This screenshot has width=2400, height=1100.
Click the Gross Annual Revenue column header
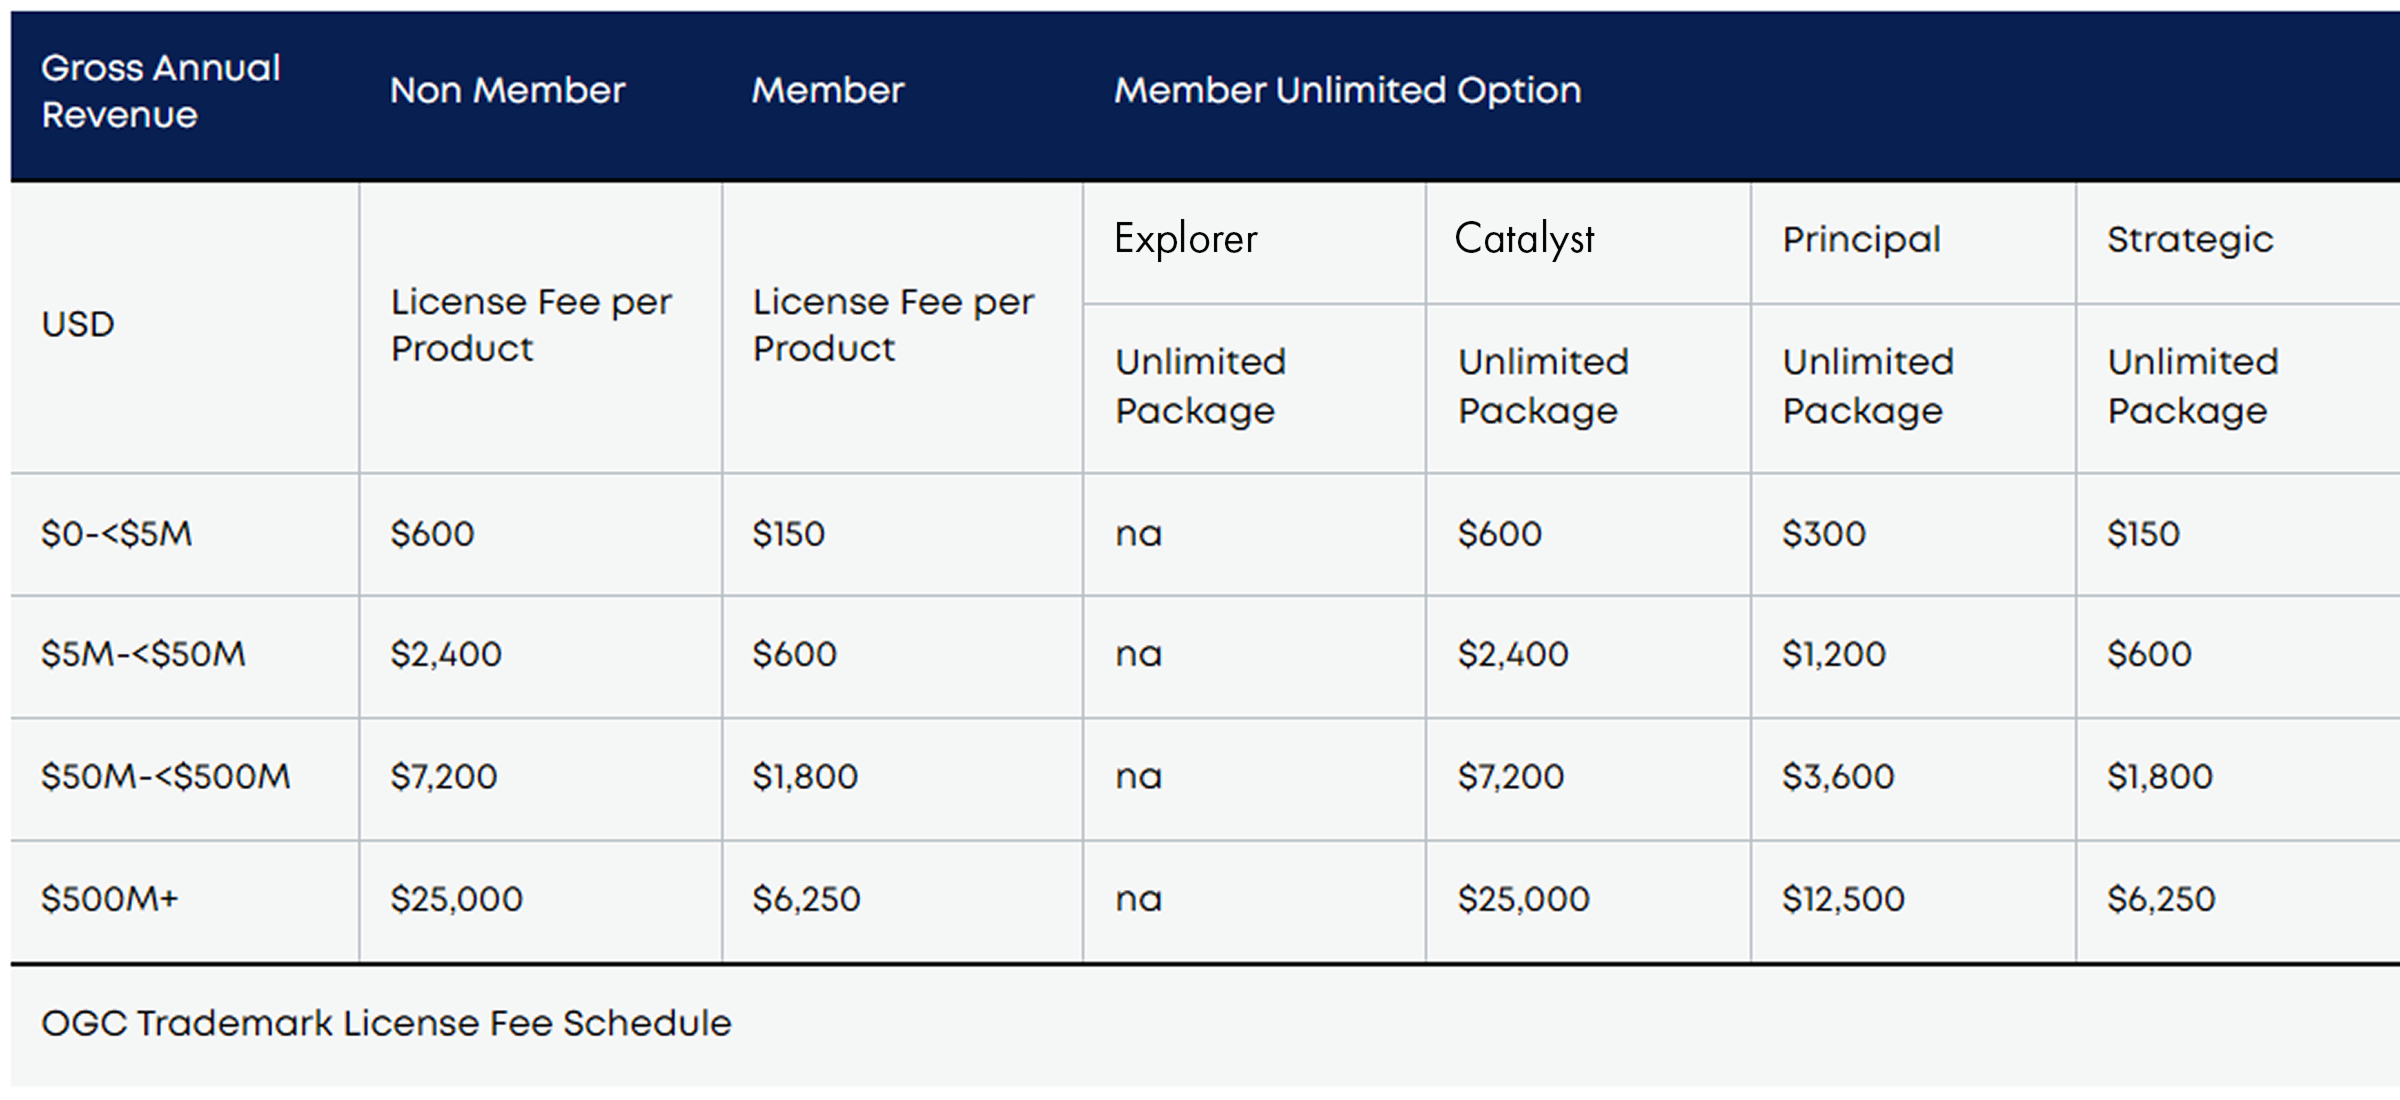(161, 91)
